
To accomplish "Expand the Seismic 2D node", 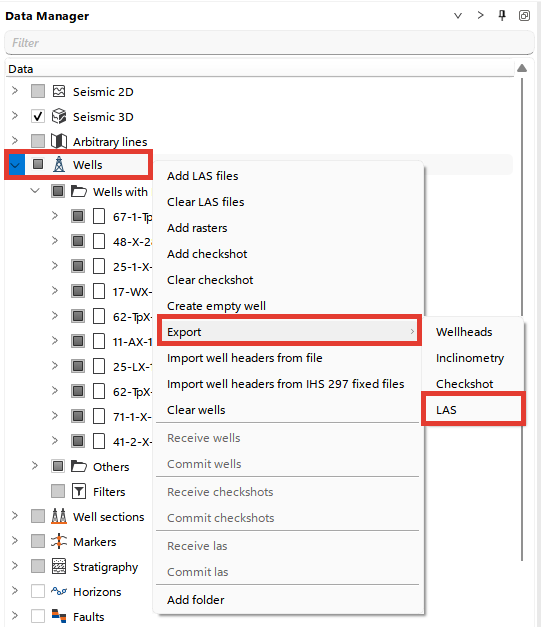I will 15,91.
